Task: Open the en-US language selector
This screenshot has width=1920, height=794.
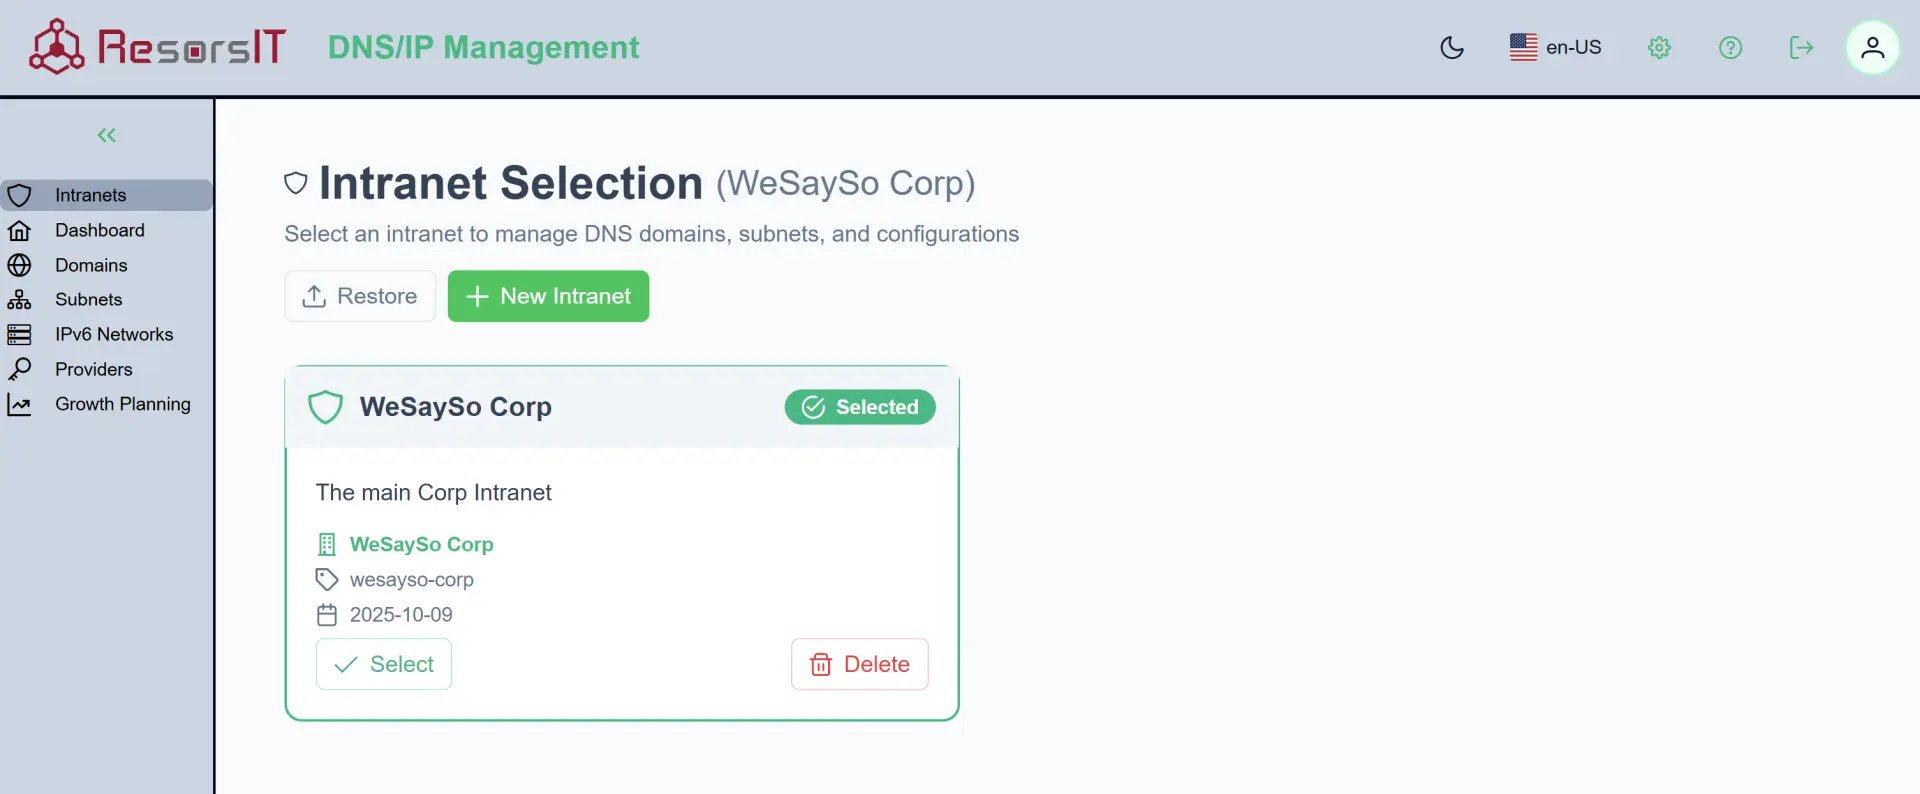Action: (x=1556, y=47)
